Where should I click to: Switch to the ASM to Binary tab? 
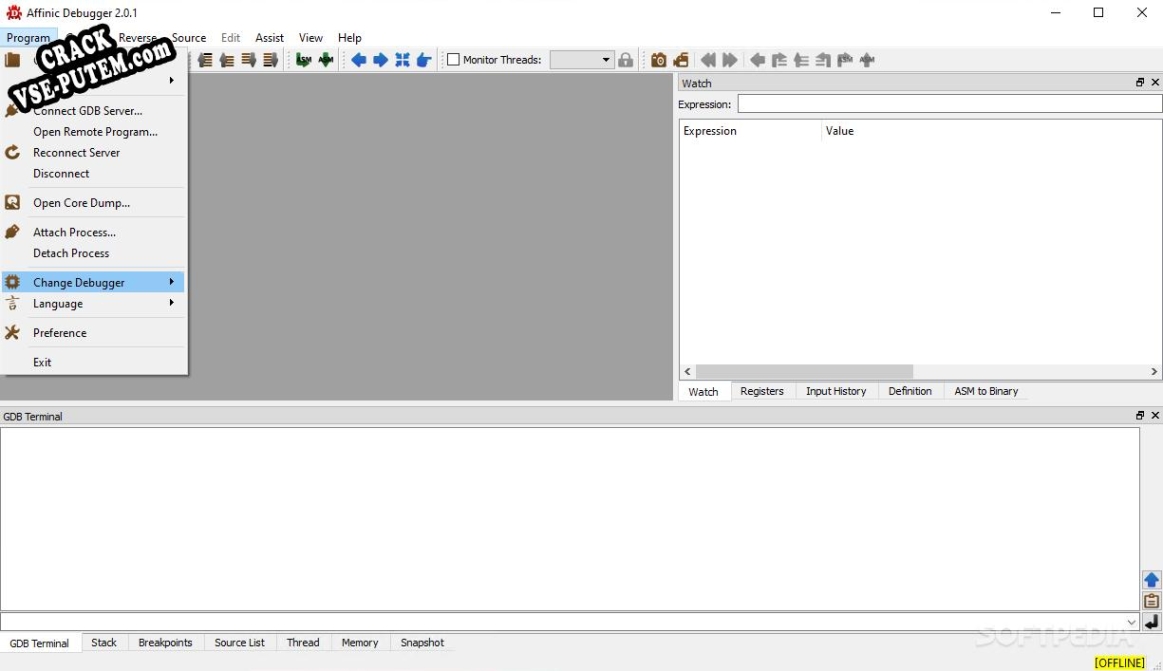(x=986, y=391)
